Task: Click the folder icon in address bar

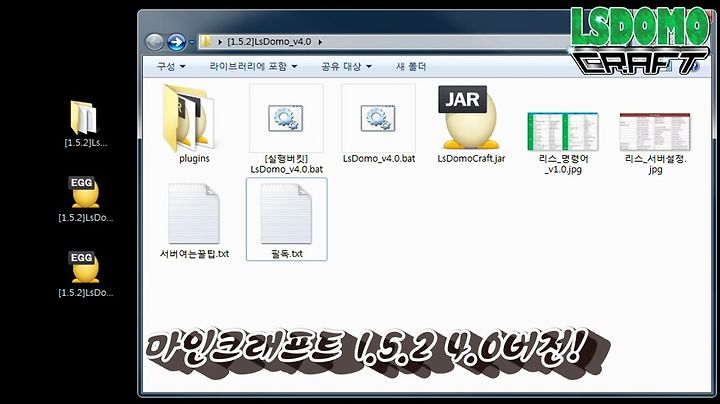Action: click(x=207, y=41)
